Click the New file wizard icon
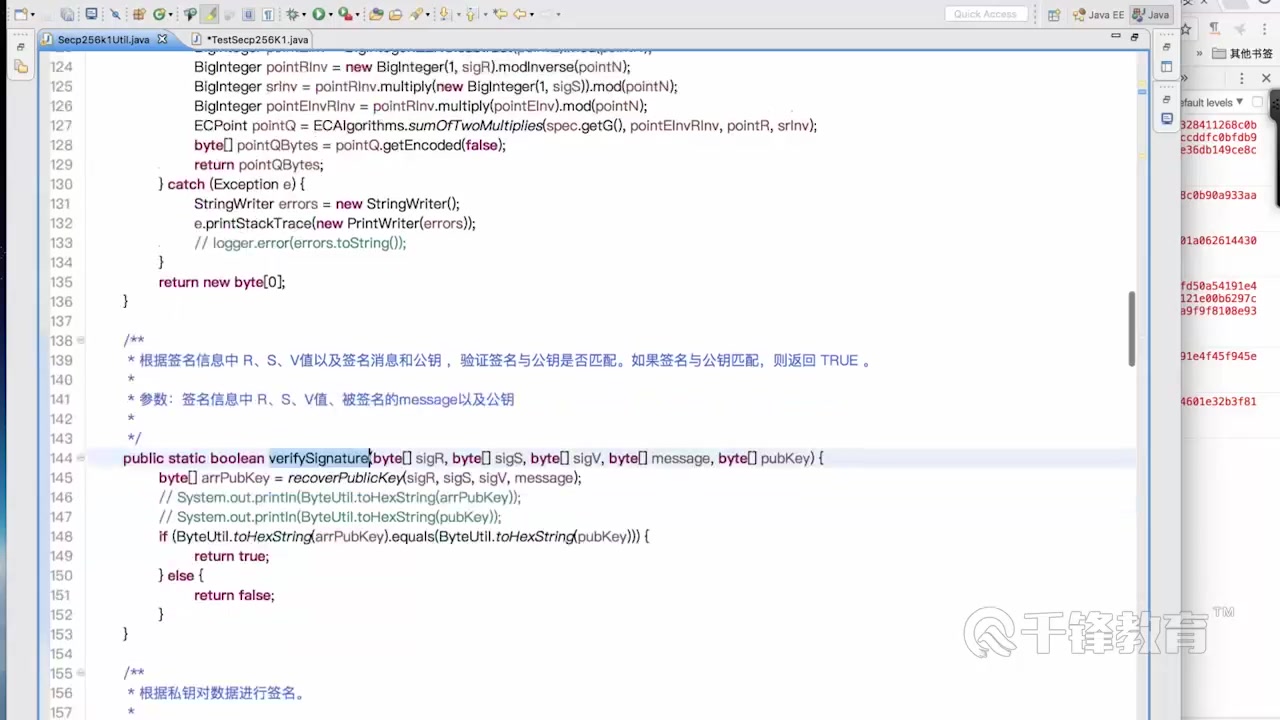The image size is (1280, 720). (20, 14)
